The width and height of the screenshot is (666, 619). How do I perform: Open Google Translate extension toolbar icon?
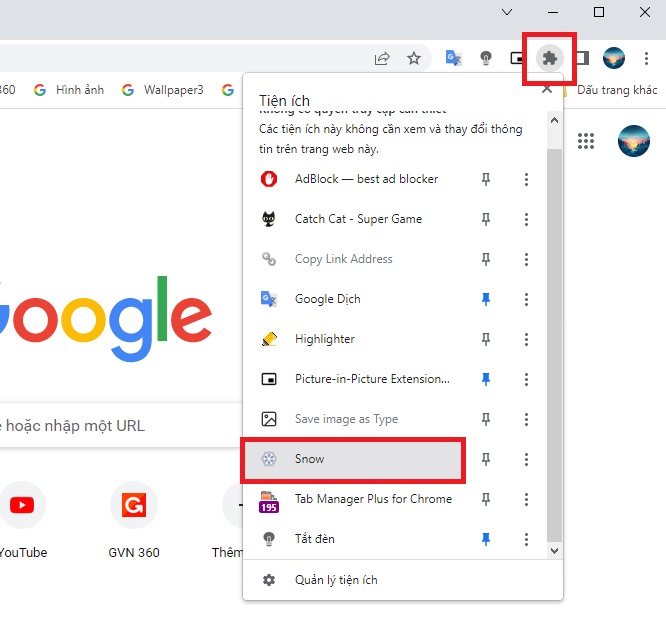click(453, 58)
